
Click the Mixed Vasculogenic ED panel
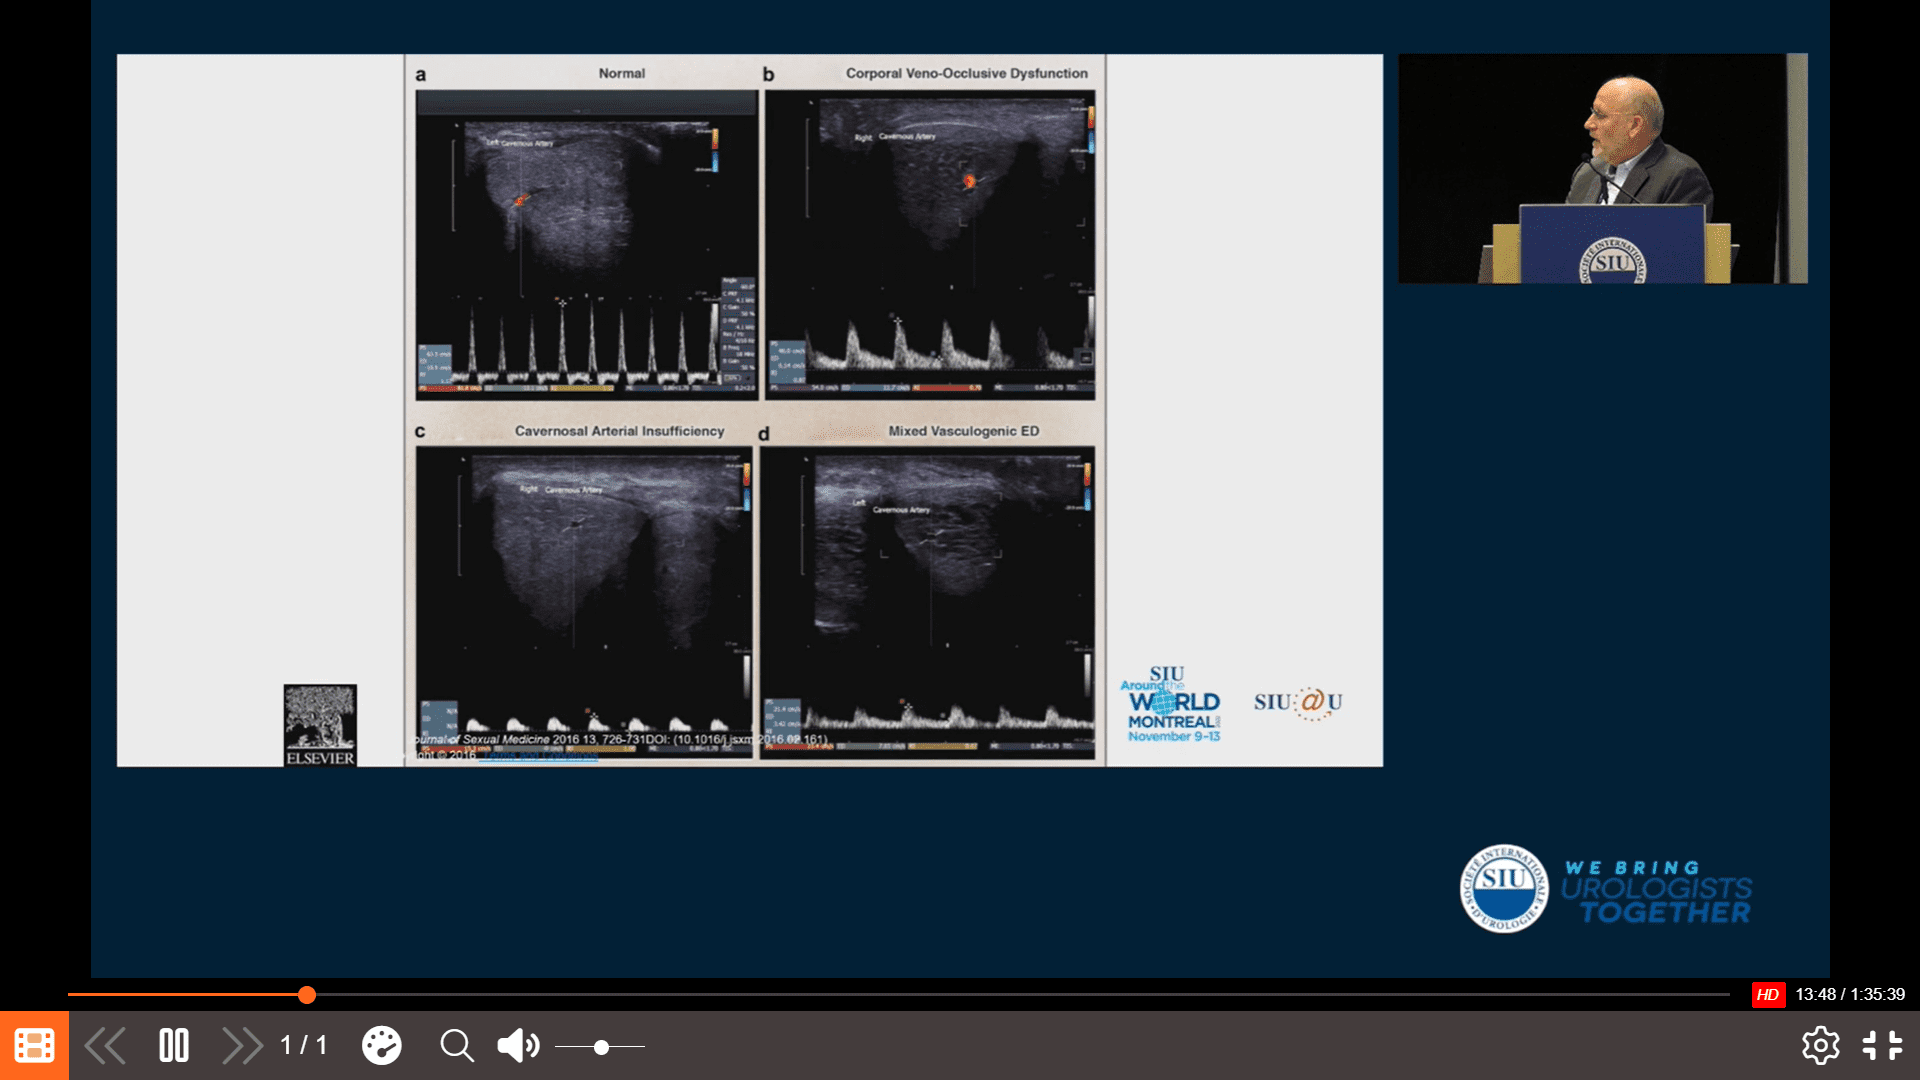[927, 602]
